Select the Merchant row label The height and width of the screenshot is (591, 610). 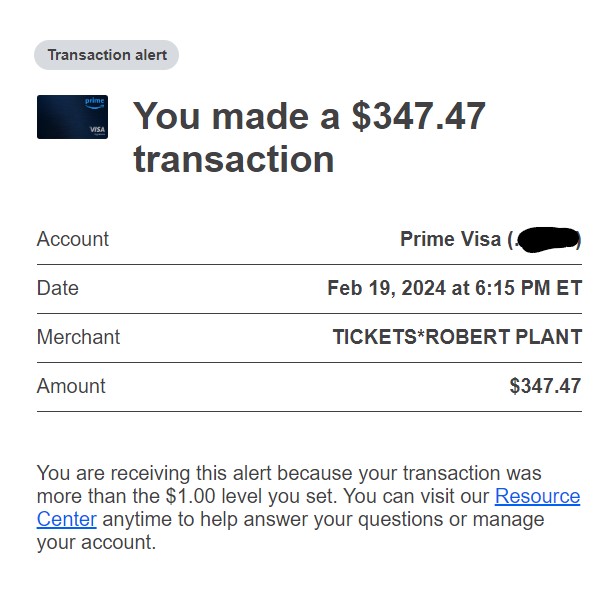coord(78,337)
